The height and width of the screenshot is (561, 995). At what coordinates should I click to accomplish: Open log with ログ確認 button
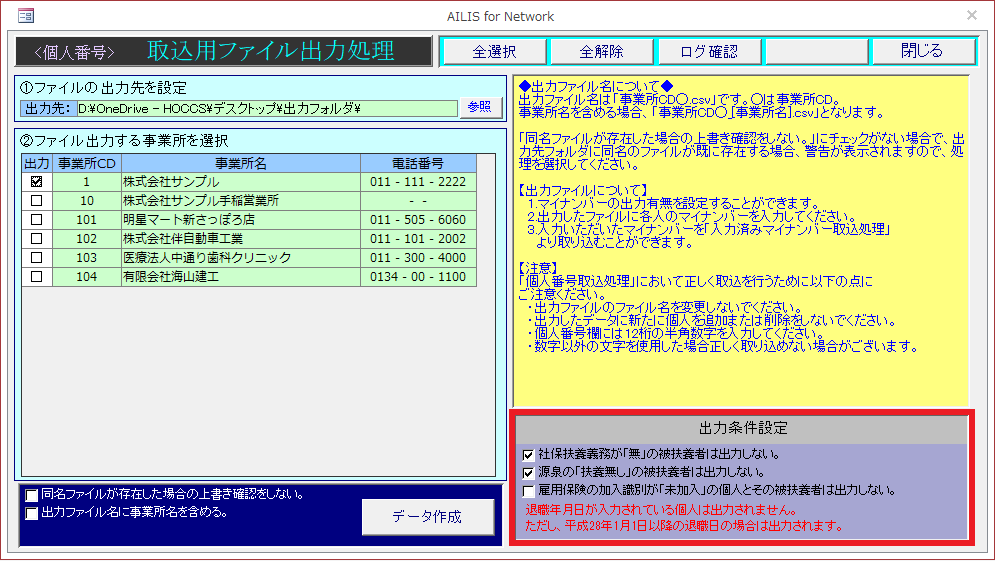click(708, 52)
